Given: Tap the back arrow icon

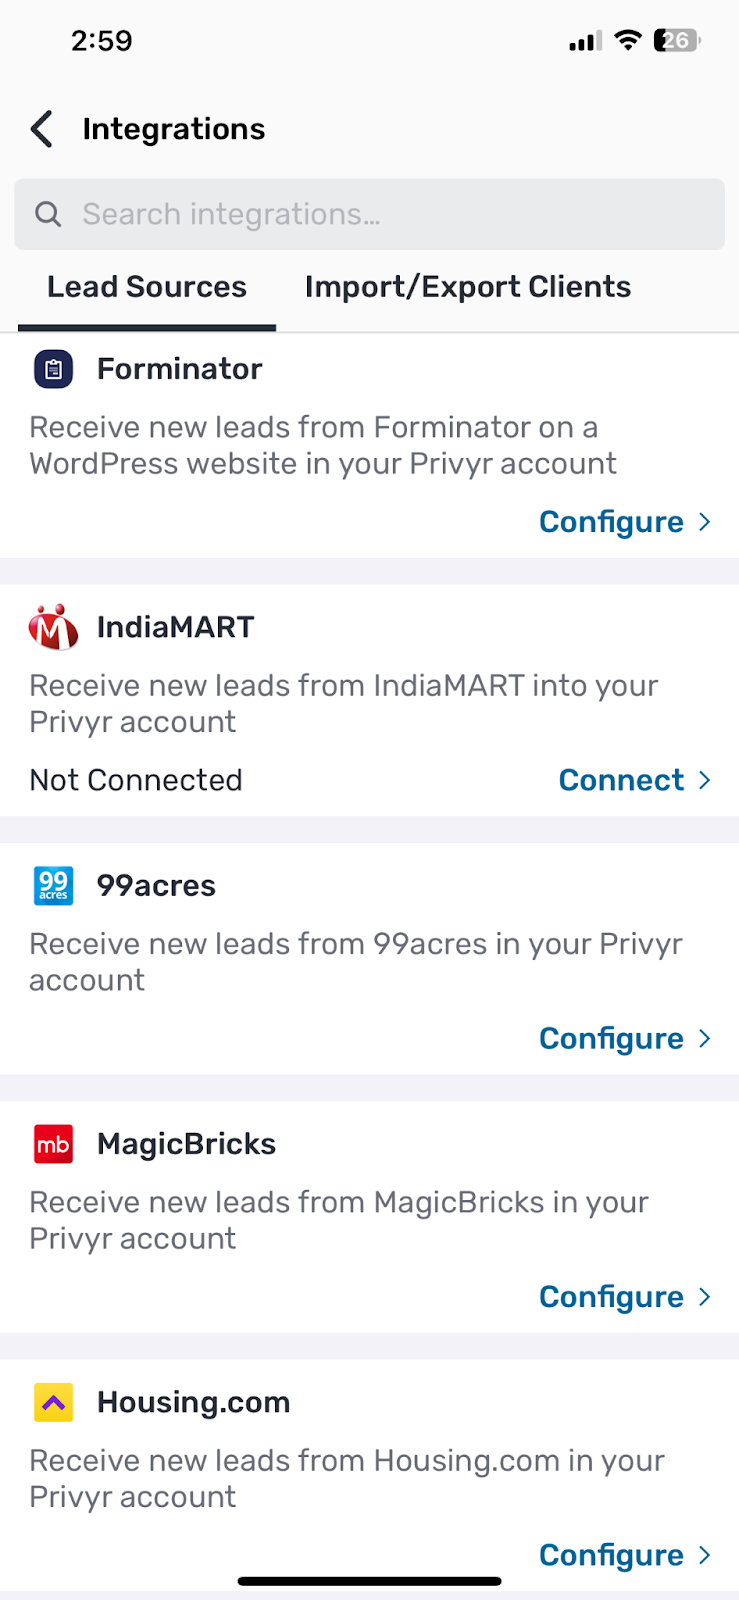Looking at the screenshot, I should [x=42, y=129].
